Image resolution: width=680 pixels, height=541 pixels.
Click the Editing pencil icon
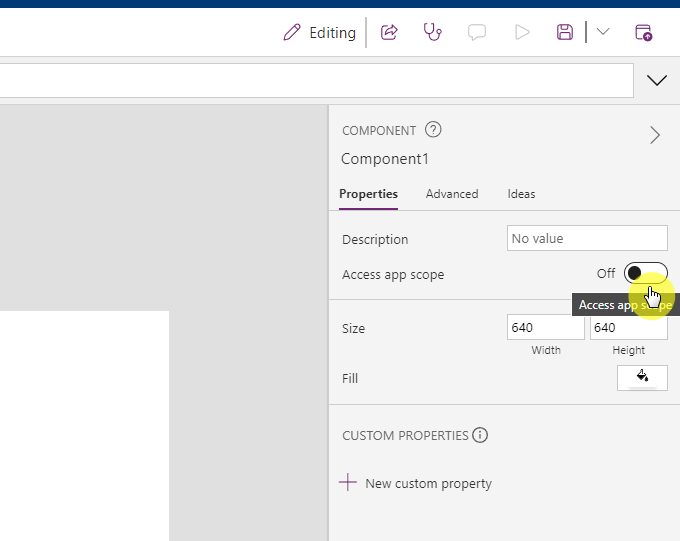[292, 33]
